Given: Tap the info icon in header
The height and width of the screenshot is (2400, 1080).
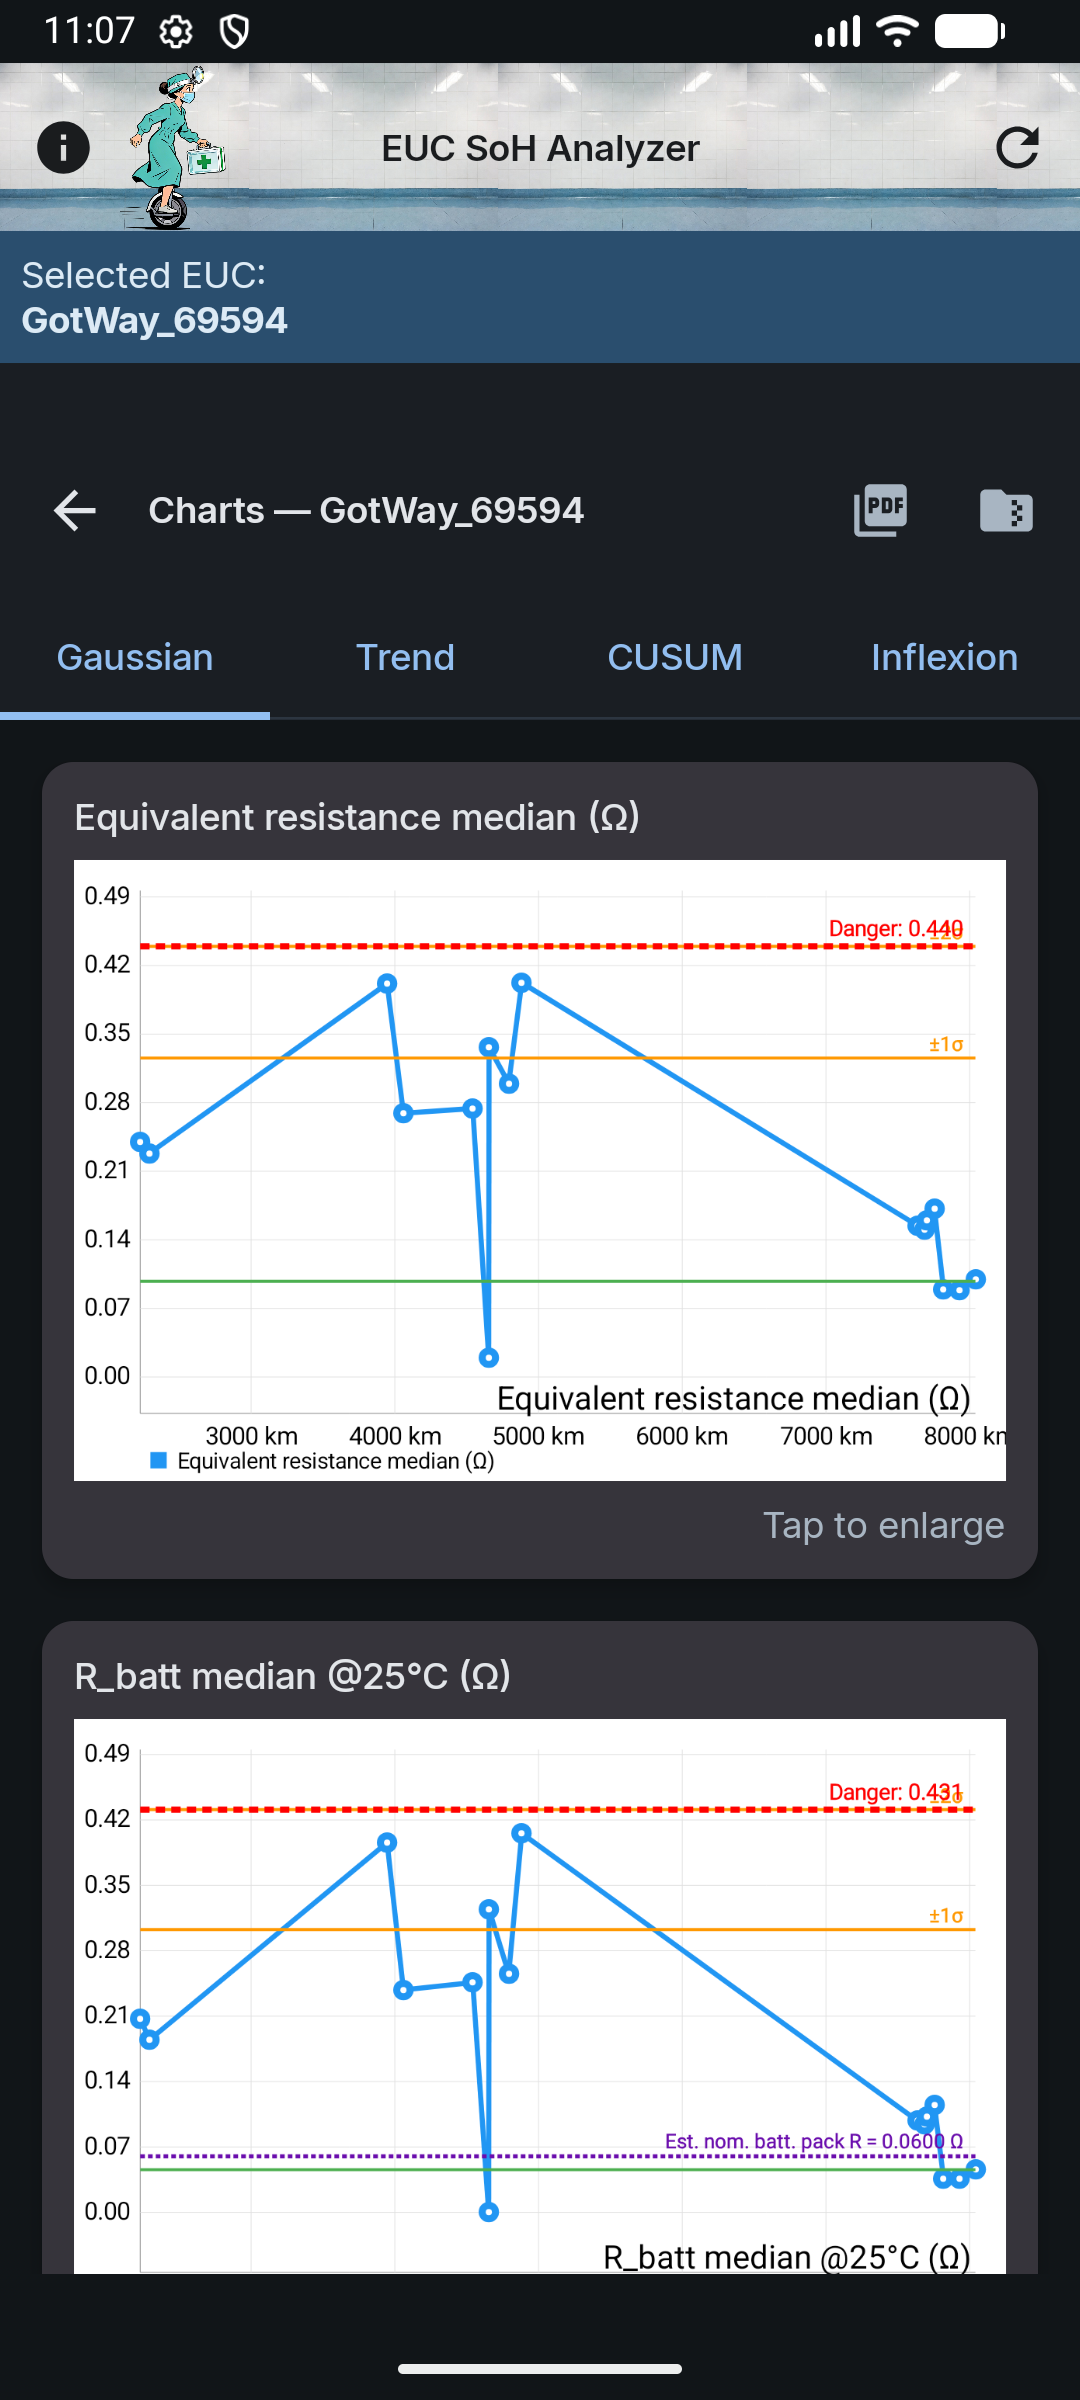Looking at the screenshot, I should 63,148.
